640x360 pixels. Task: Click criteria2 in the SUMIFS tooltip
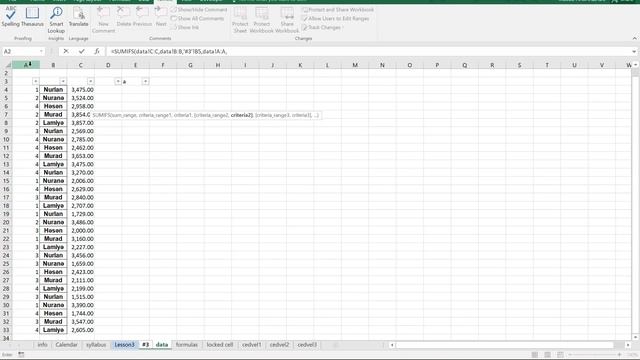(x=242, y=115)
